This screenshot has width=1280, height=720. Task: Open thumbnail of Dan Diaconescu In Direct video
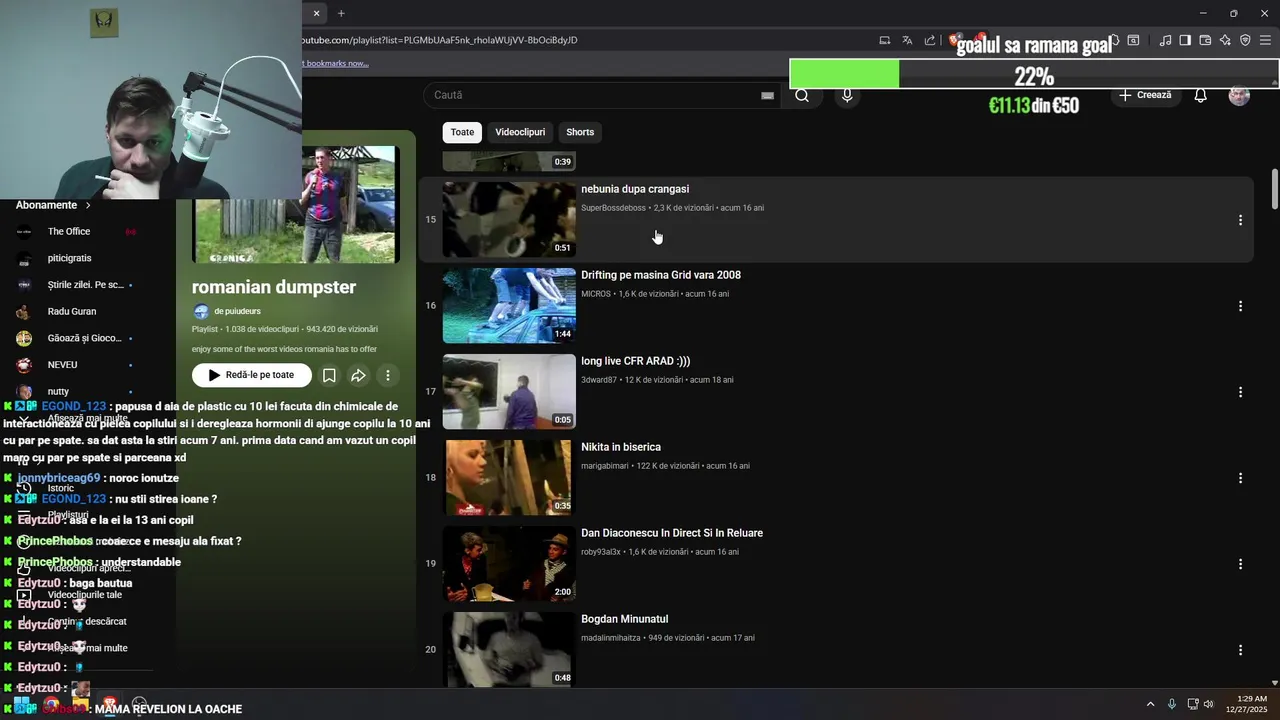click(509, 563)
